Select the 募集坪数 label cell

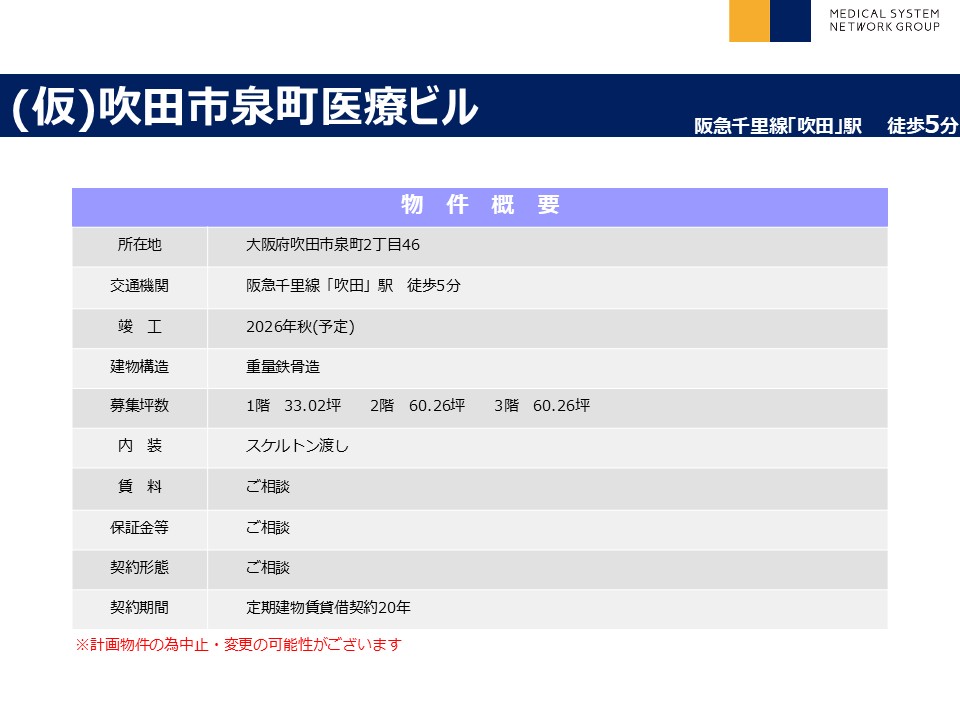[140, 407]
